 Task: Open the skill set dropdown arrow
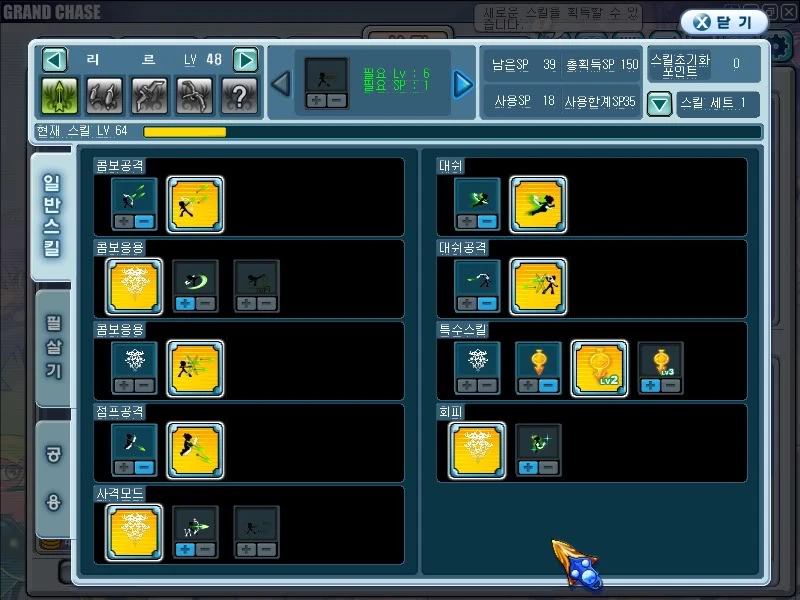659,104
